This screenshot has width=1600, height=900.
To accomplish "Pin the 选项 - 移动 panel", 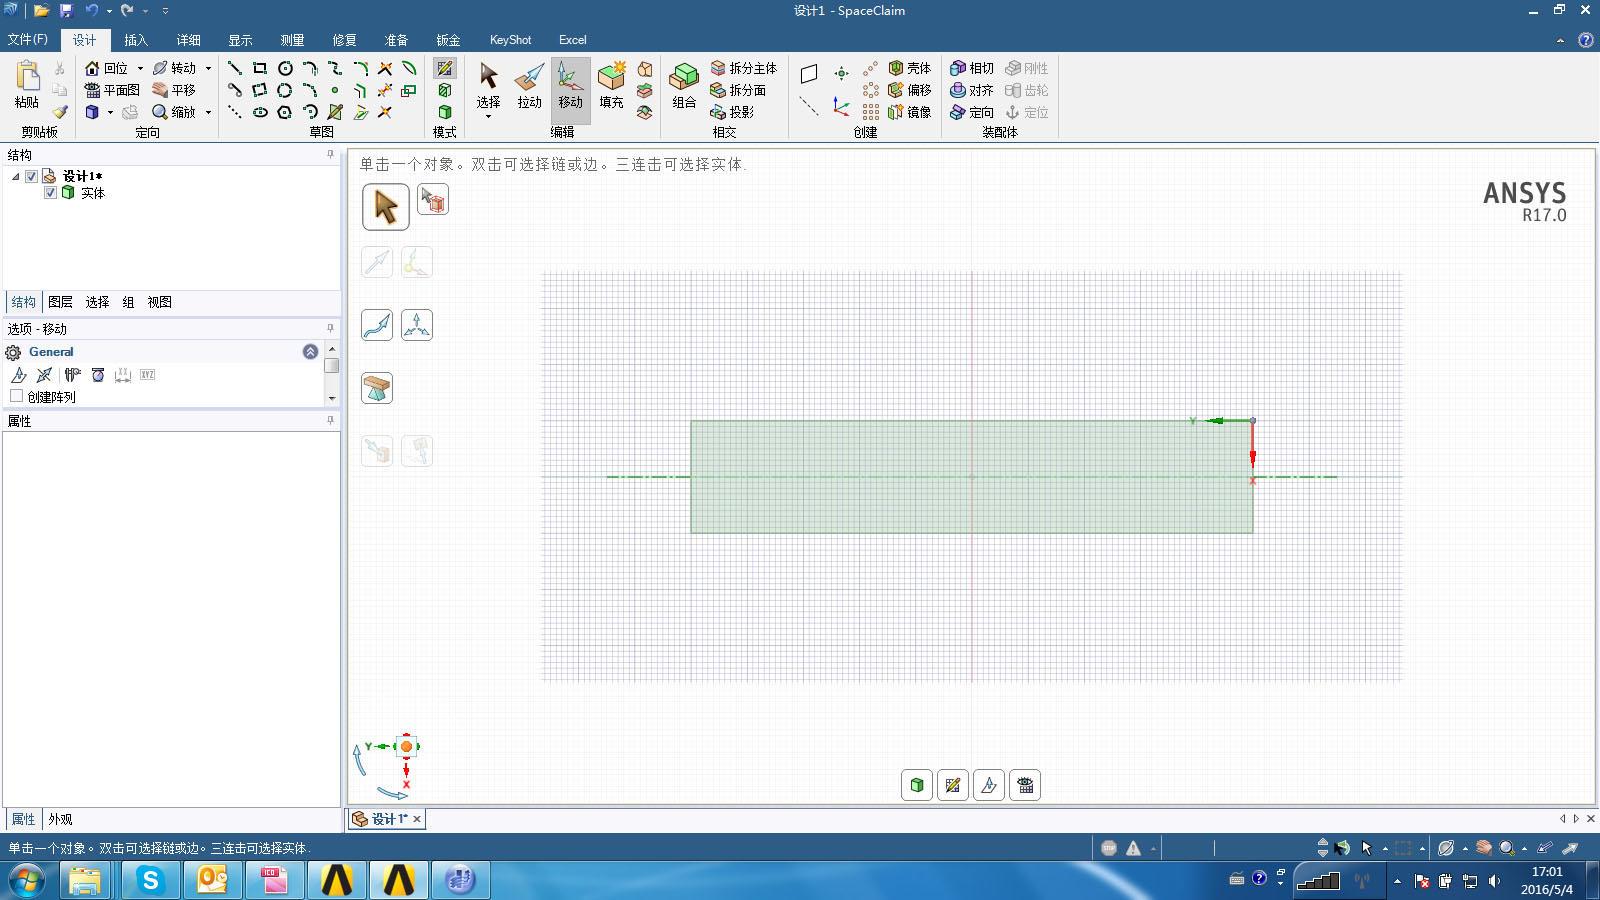I will [x=328, y=328].
